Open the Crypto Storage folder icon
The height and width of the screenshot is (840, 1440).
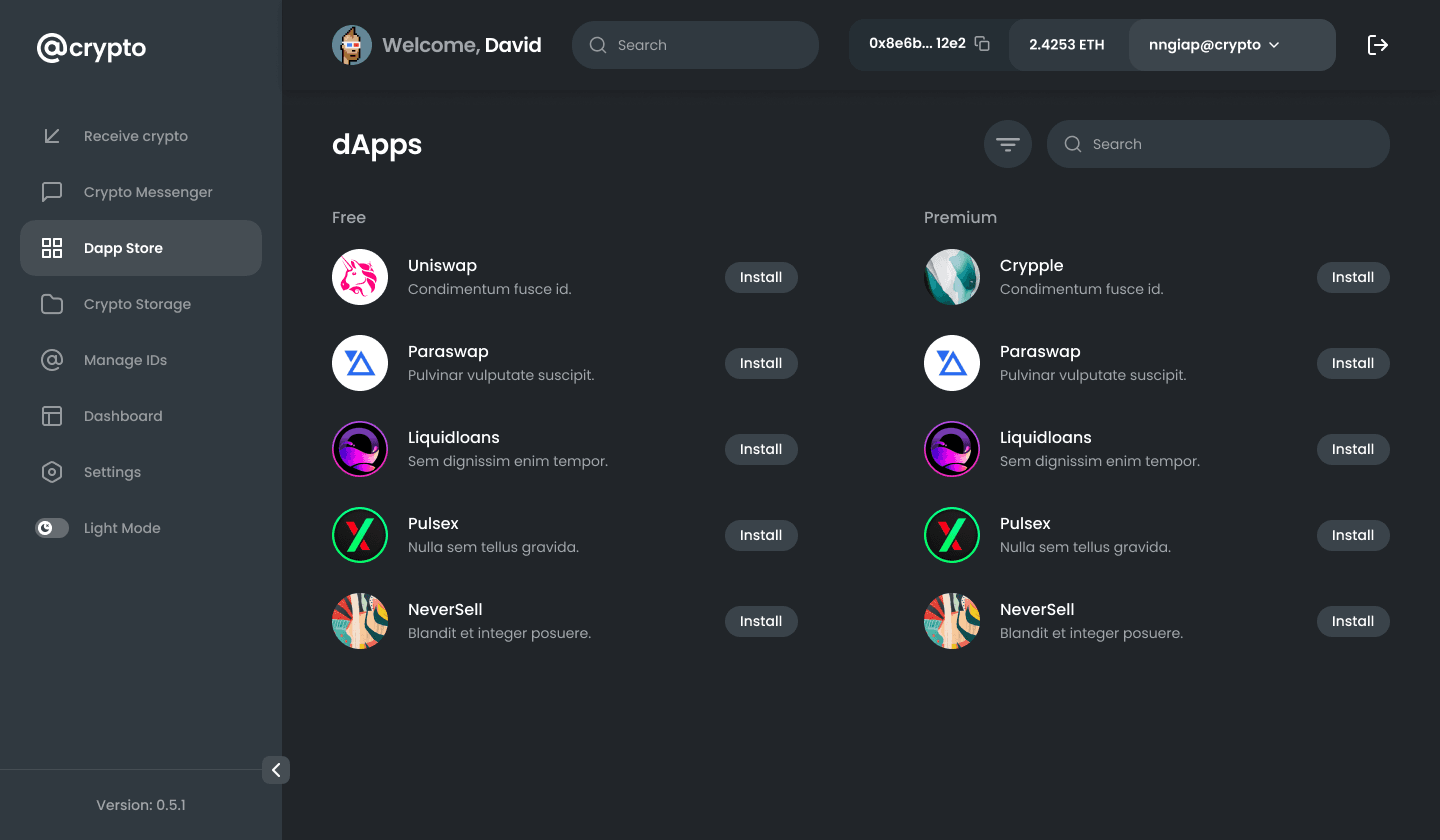[x=52, y=304]
